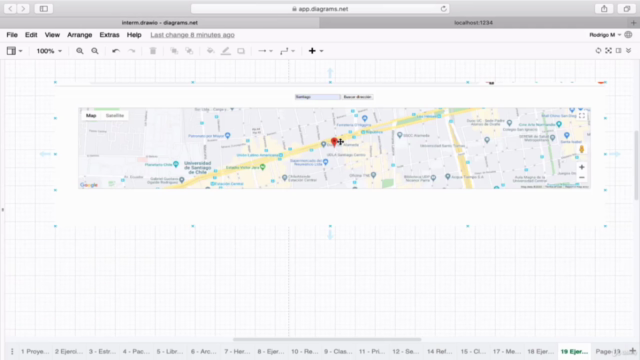Click the Santiago address input field
The height and width of the screenshot is (360, 640).
click(318, 97)
